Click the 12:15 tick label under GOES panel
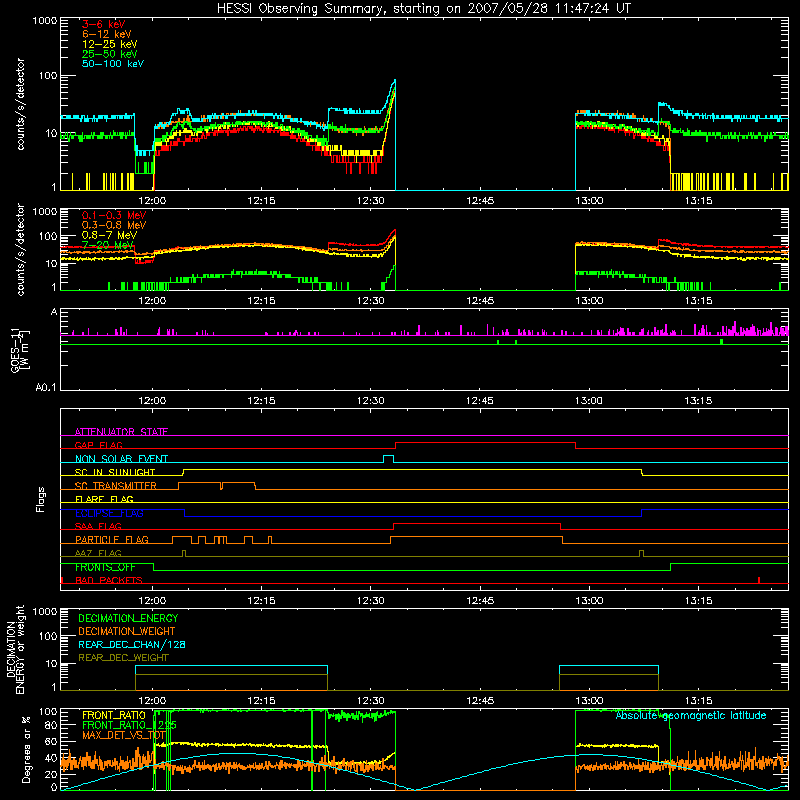Screen dimensions: 800x800 (261, 401)
